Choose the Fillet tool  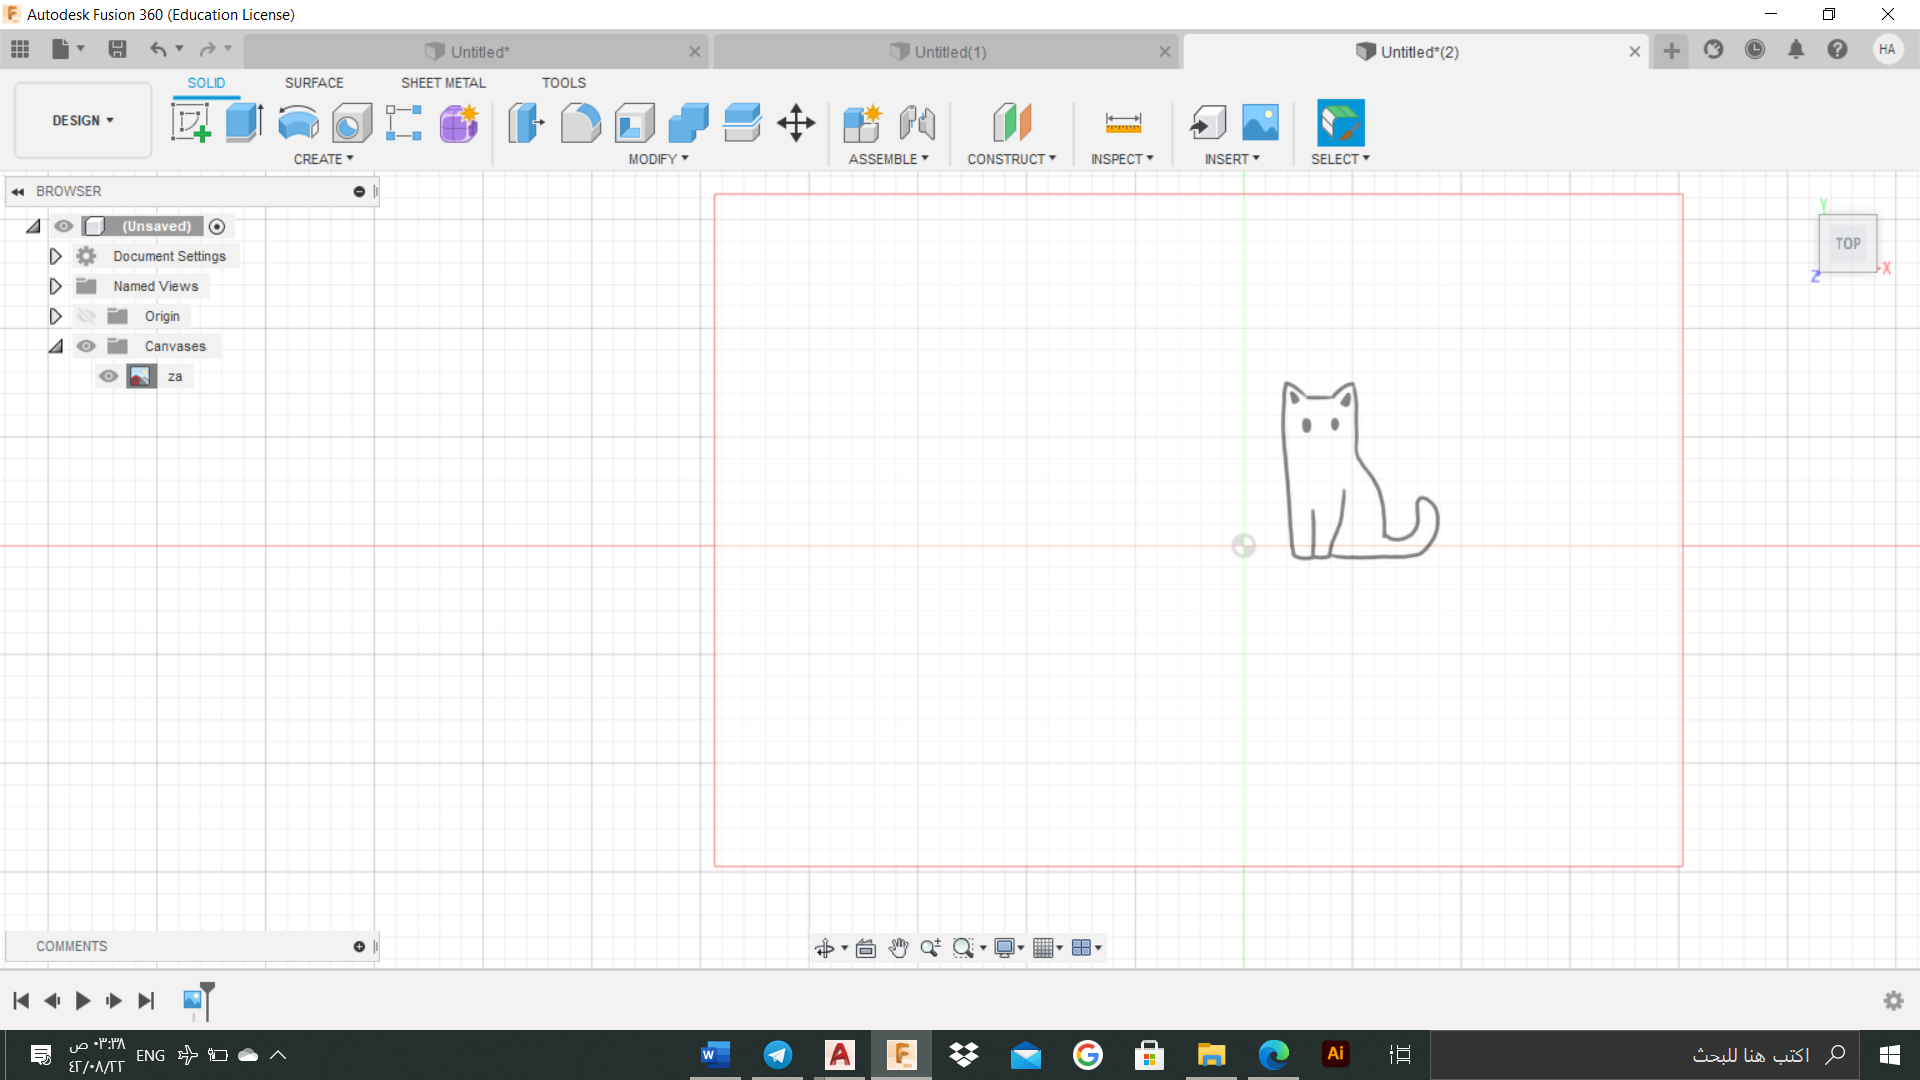point(580,123)
